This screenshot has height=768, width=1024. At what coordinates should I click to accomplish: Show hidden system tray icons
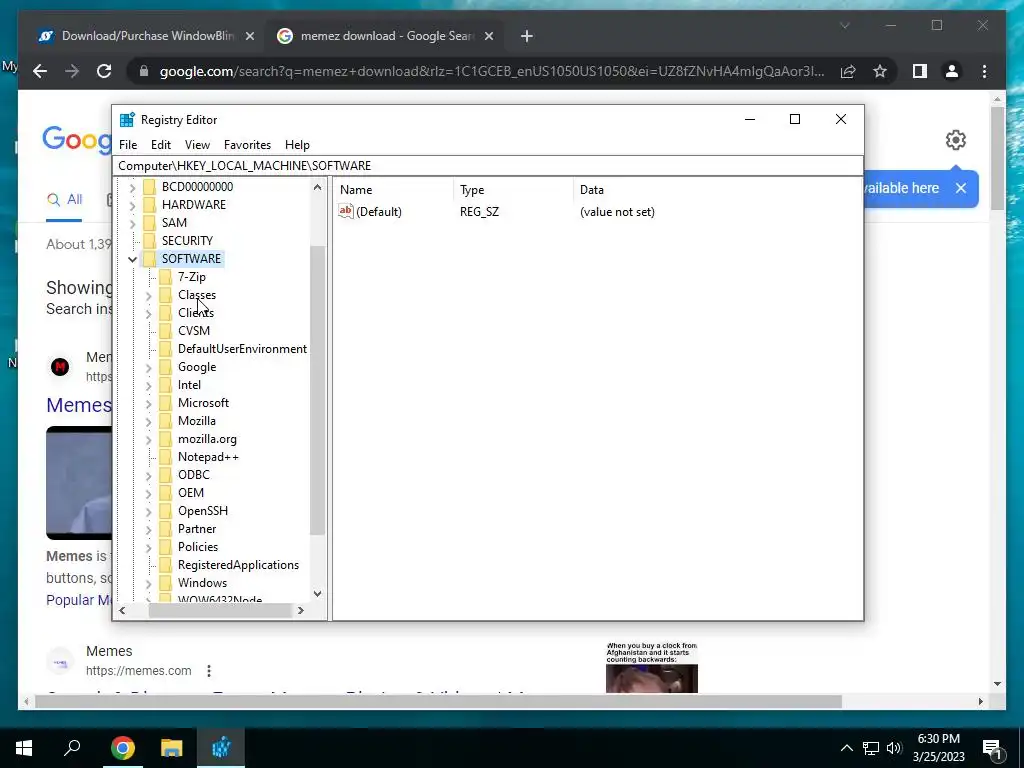click(x=846, y=748)
